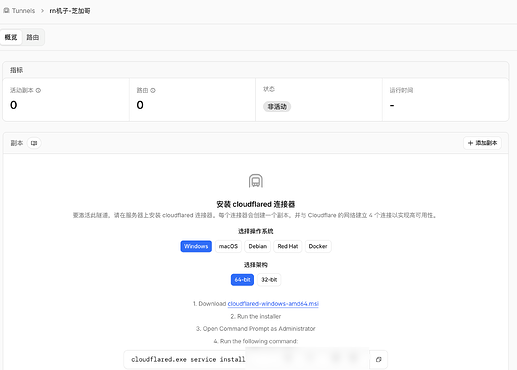Click the cloudflared connector icon

(256, 181)
